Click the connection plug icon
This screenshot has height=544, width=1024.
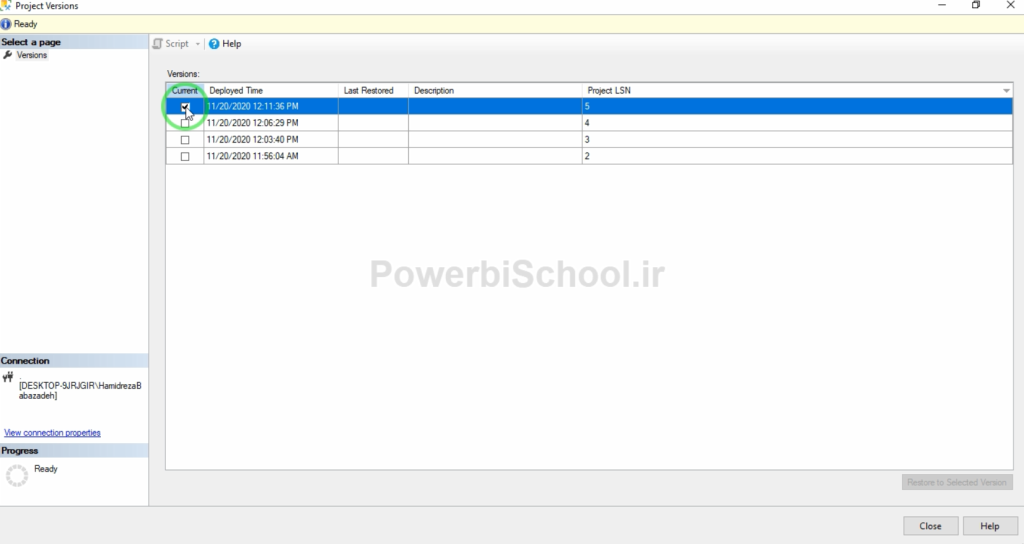(8, 377)
